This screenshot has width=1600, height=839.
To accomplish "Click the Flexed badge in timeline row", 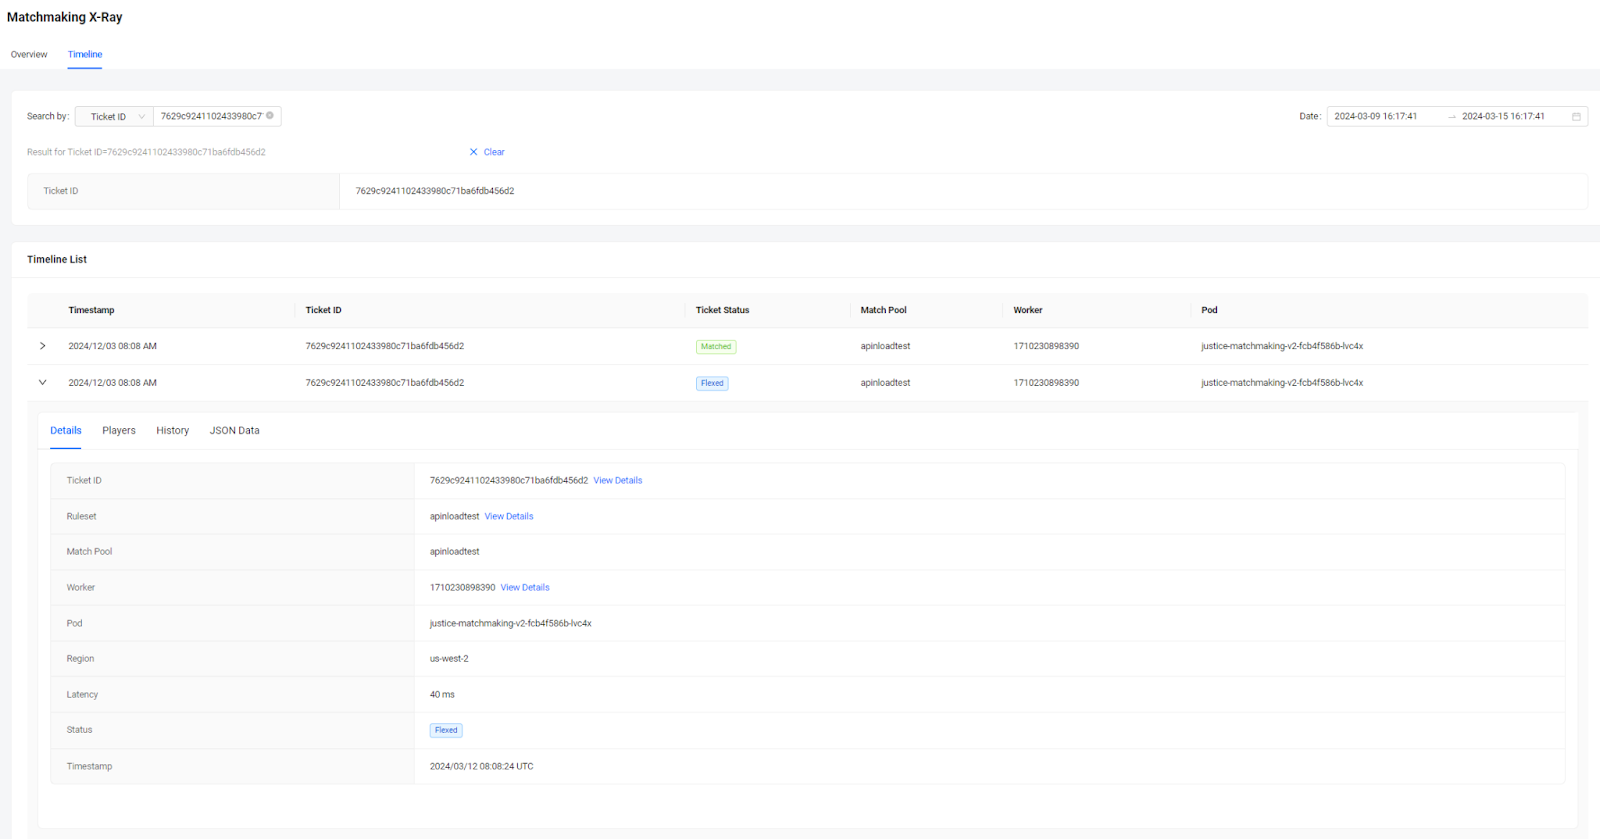I will (712, 383).
